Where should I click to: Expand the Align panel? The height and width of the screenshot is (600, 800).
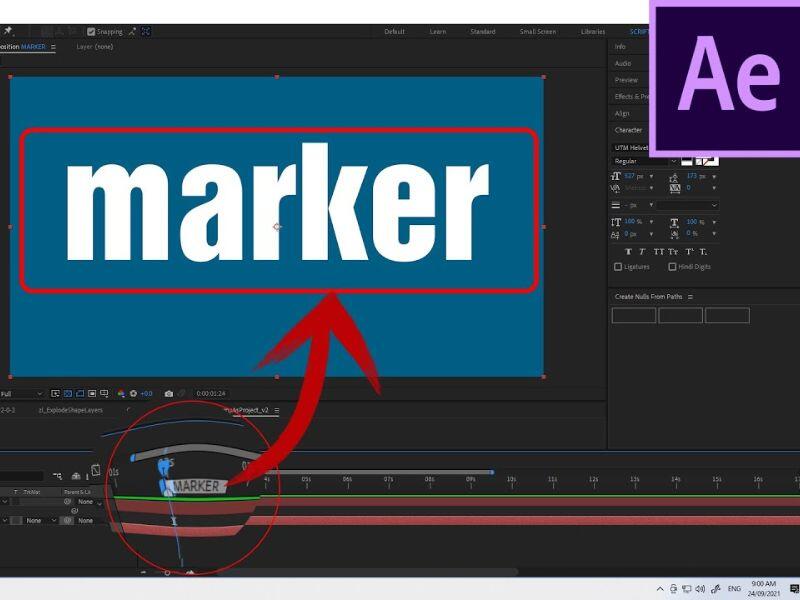[622, 113]
